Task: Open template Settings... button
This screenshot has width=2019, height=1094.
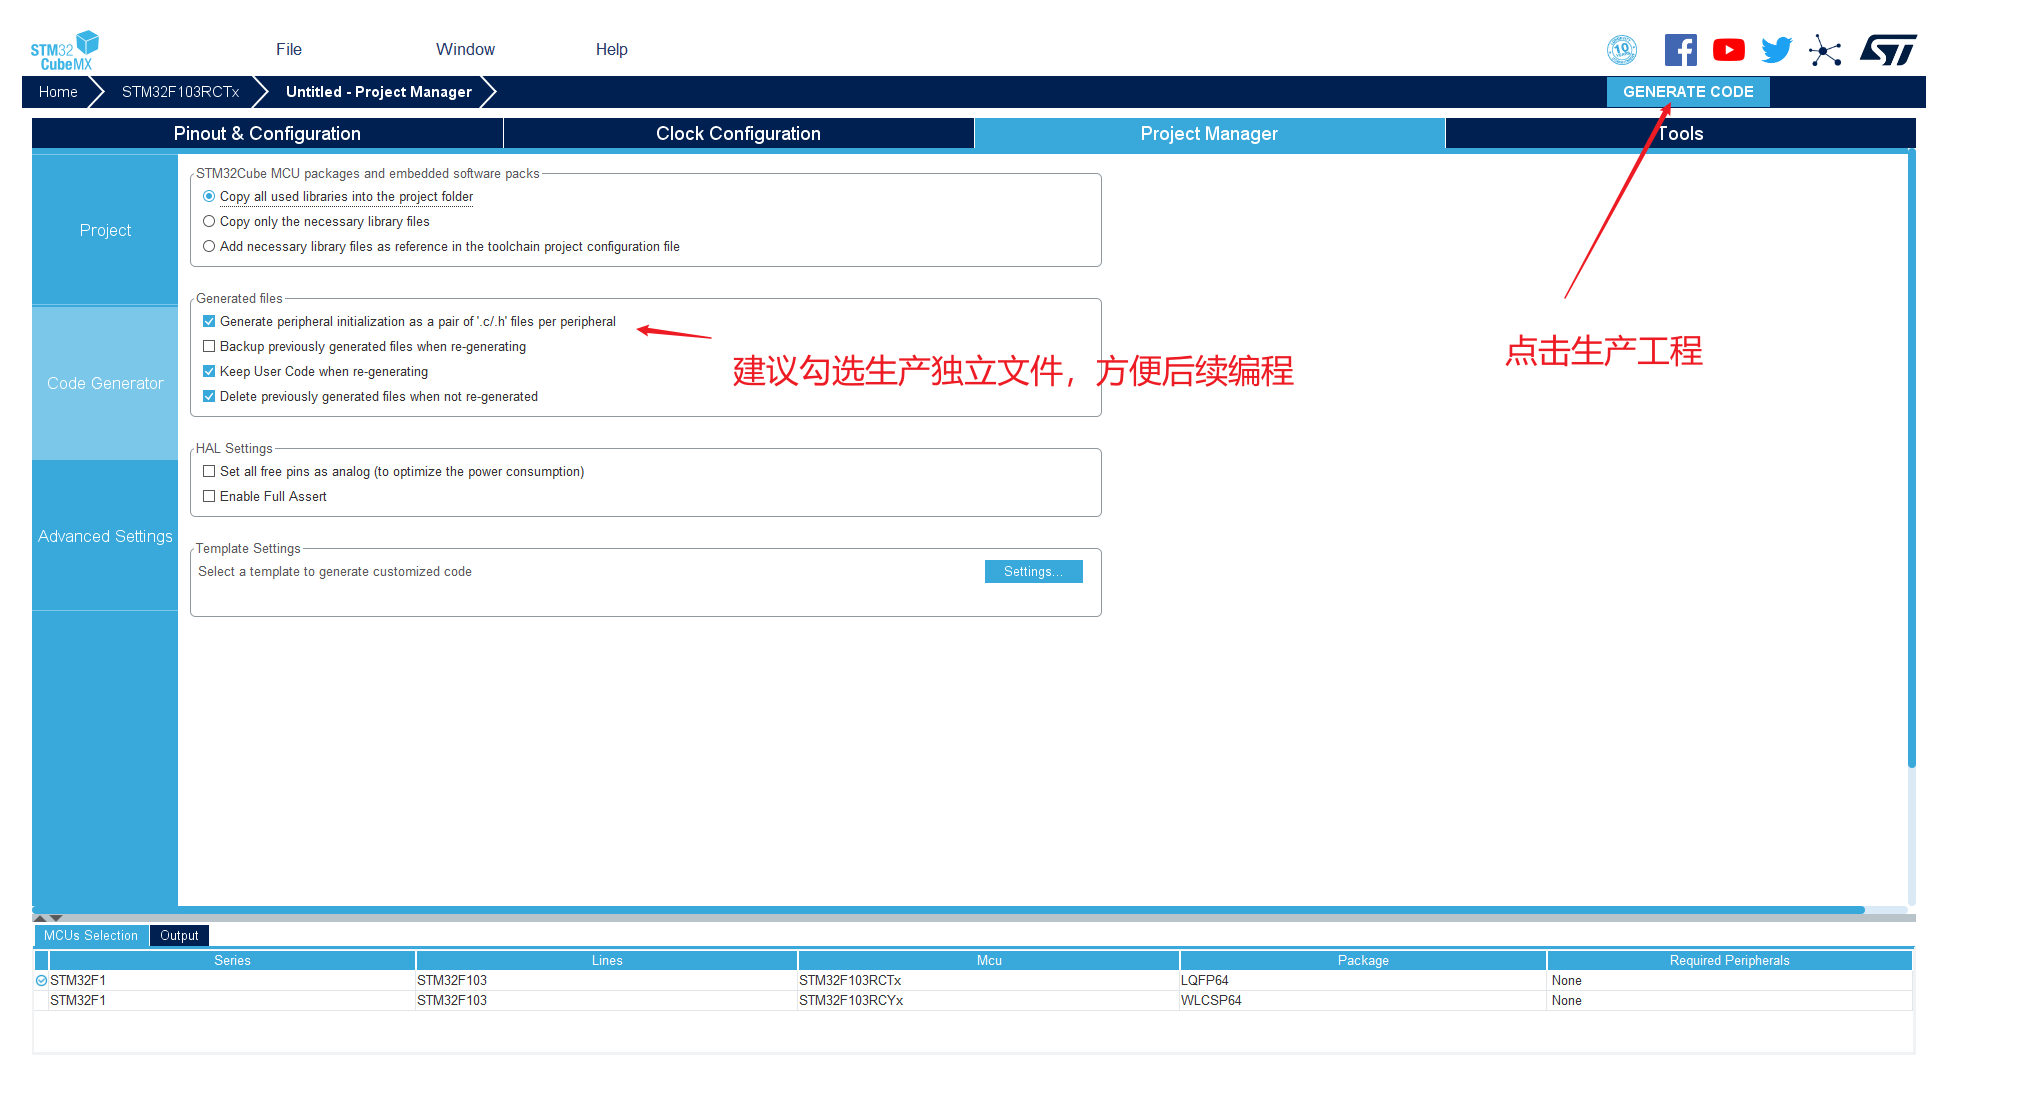Action: 1033,572
